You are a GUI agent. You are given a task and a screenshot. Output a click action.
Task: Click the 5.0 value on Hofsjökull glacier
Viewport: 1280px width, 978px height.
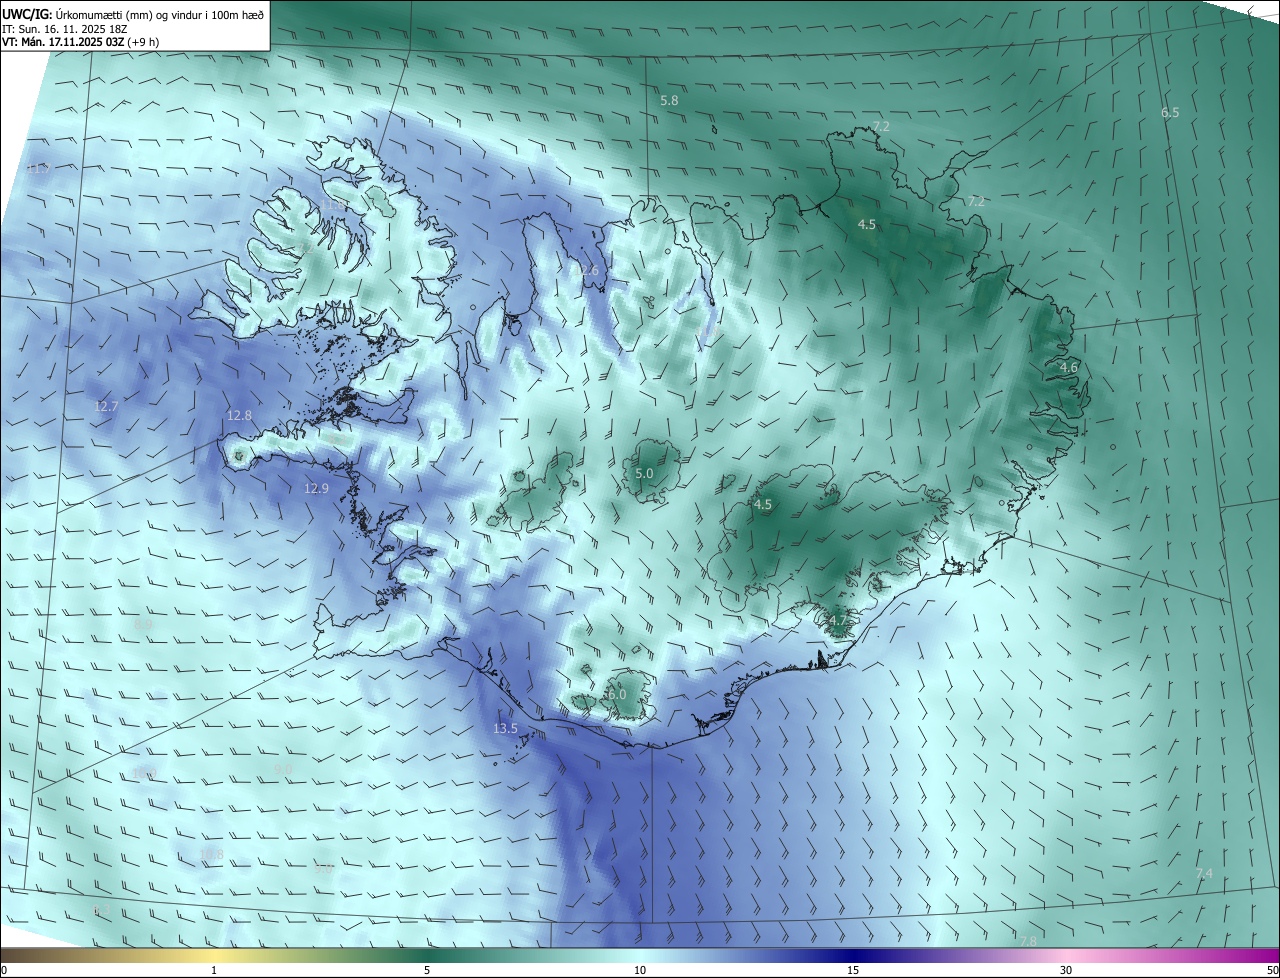point(645,474)
